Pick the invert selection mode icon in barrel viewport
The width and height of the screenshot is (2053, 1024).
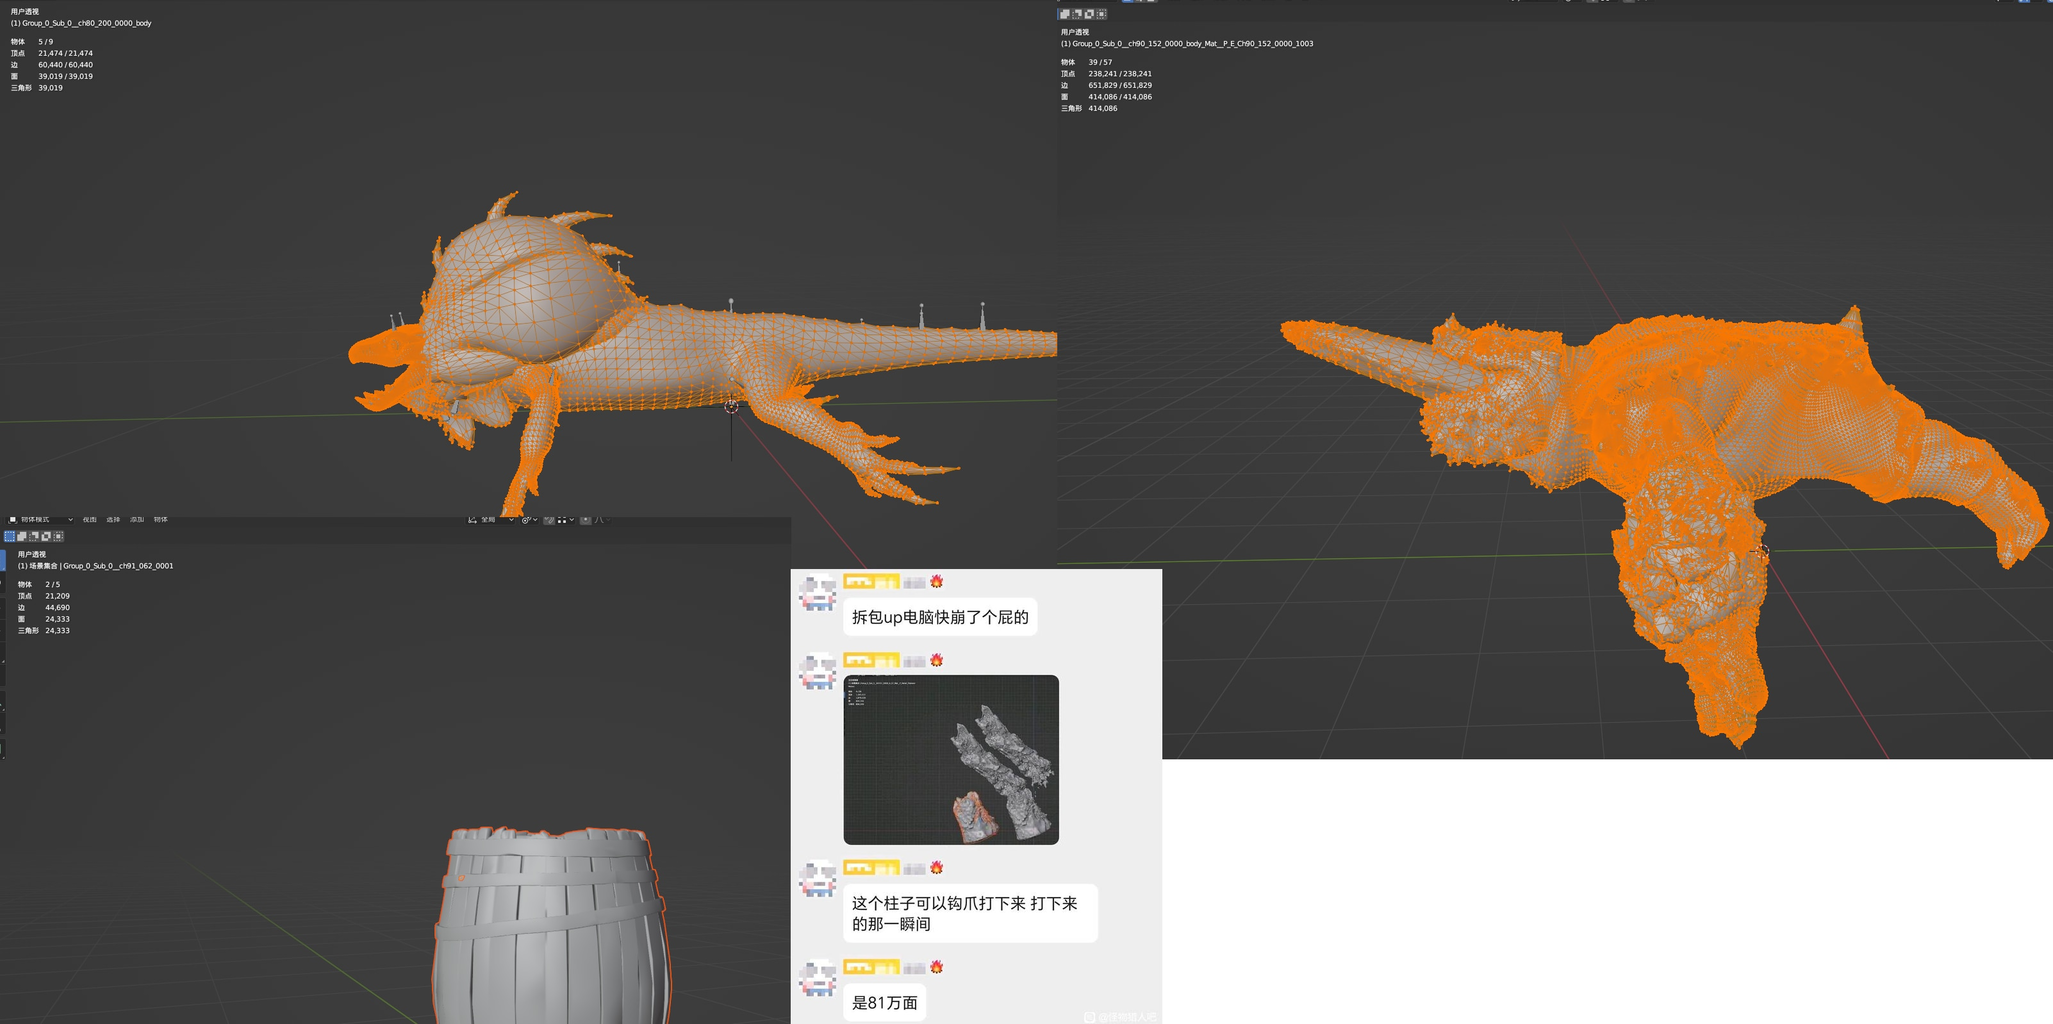point(46,536)
